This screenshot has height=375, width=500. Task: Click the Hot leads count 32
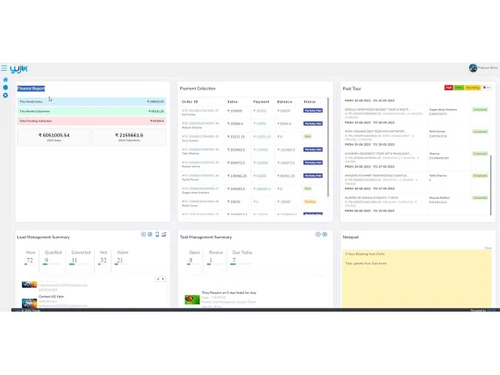click(x=103, y=260)
